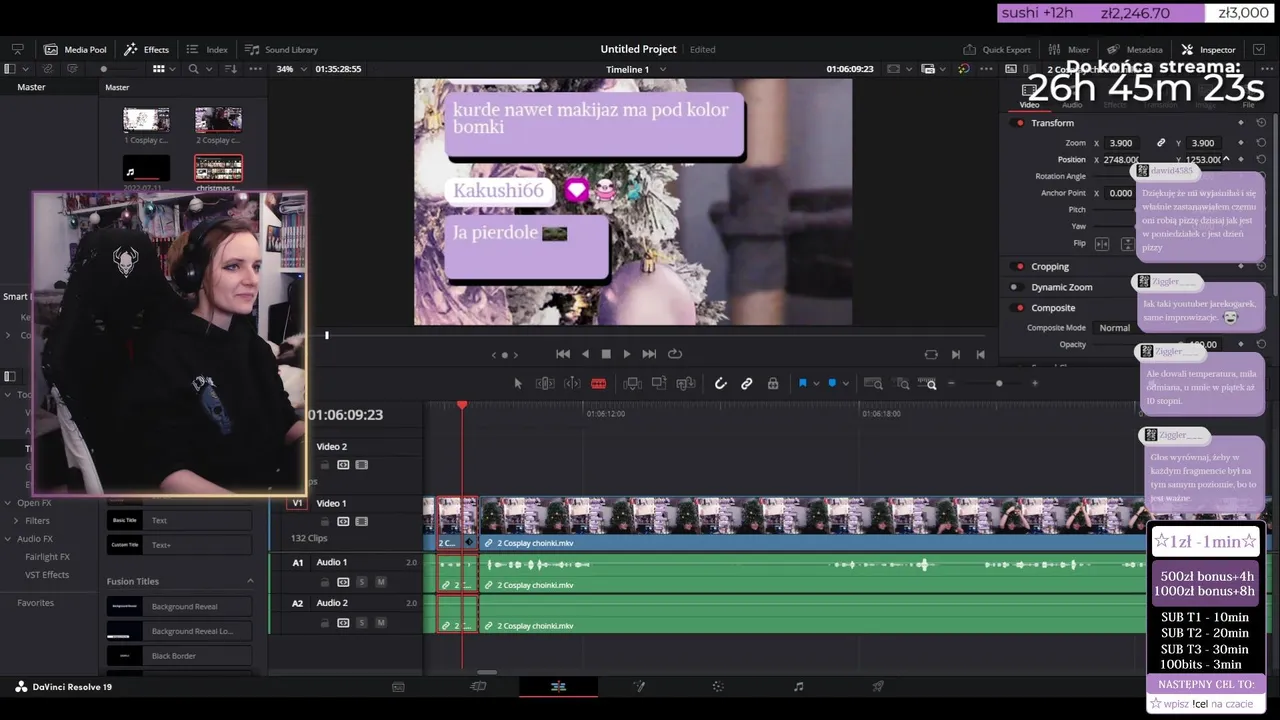The height and width of the screenshot is (720, 1280).
Task: Mute the Audio 2 track
Action: 380,623
